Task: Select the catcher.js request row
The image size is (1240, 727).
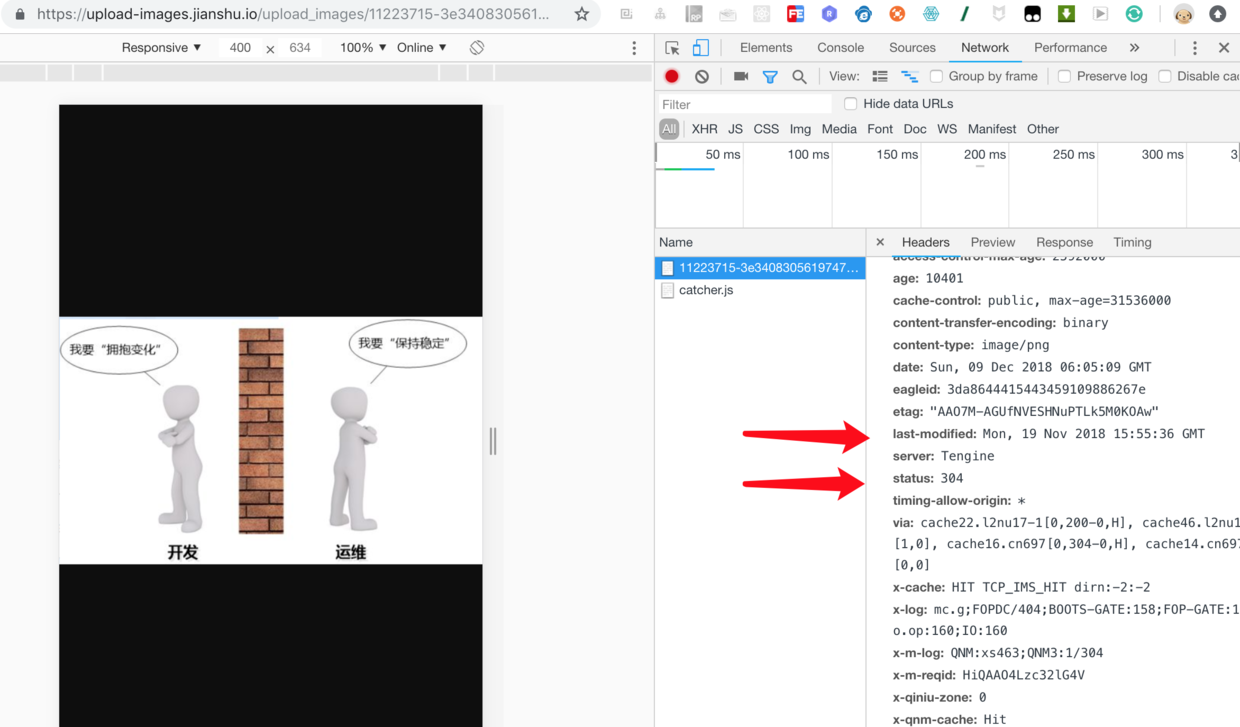Action: [x=760, y=290]
